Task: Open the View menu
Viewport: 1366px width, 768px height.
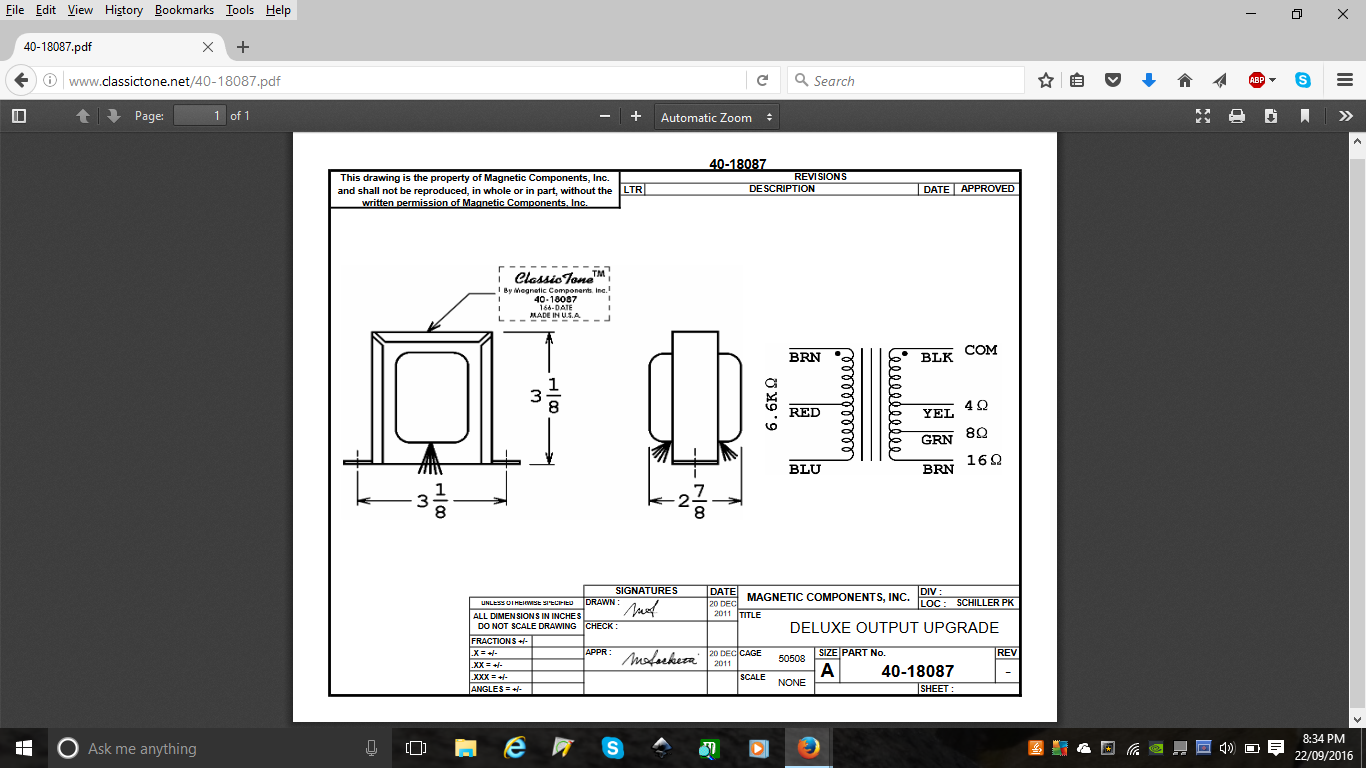Action: click(80, 10)
